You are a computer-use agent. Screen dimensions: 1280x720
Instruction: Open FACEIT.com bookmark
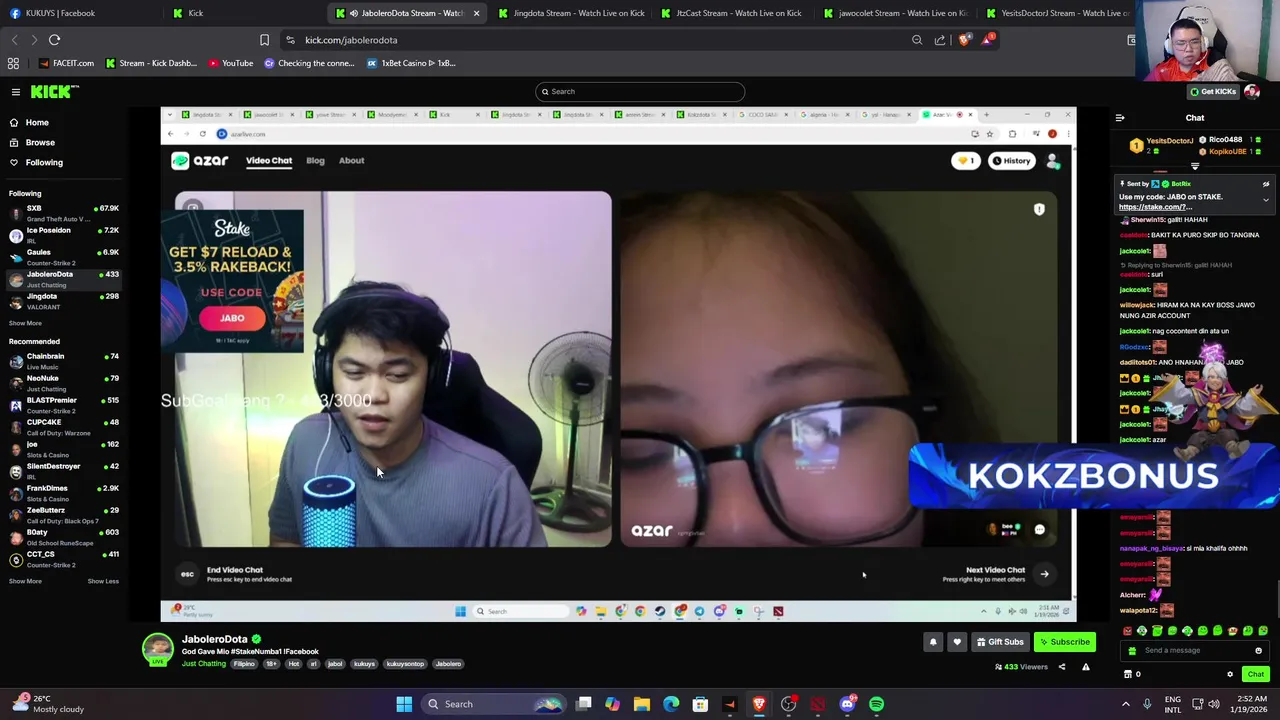coord(66,63)
